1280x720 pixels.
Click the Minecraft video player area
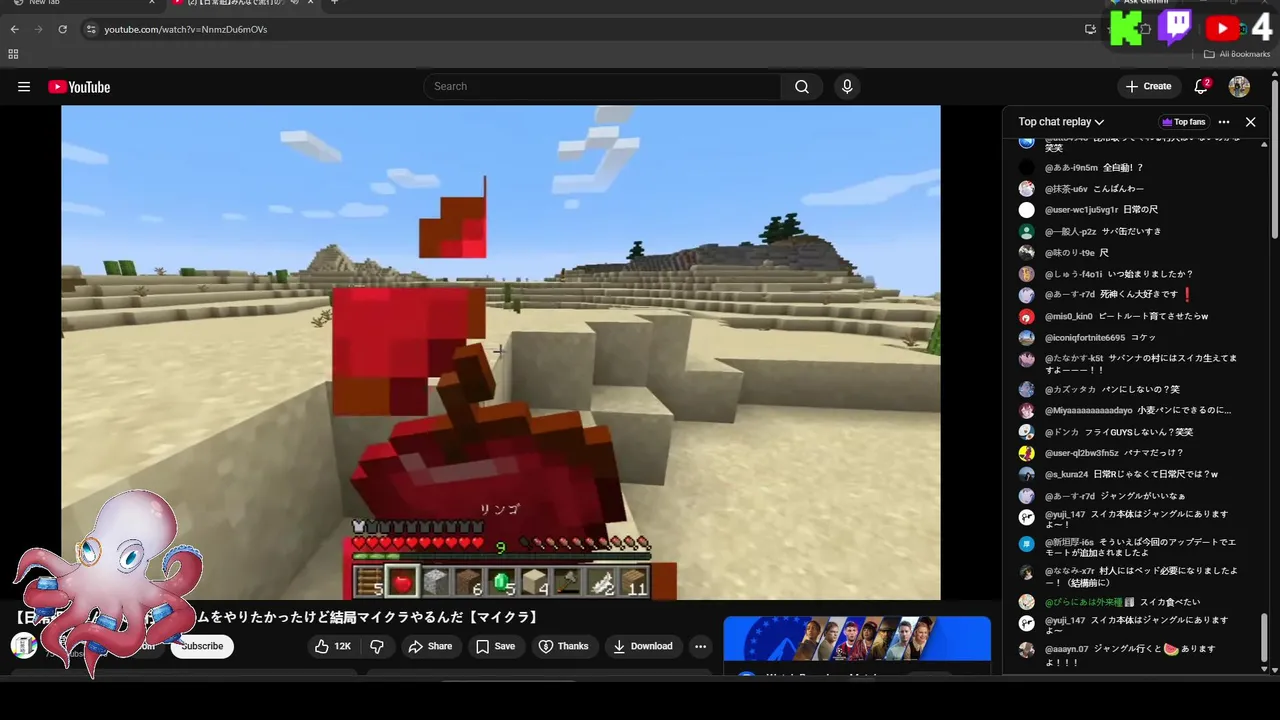[500, 352]
